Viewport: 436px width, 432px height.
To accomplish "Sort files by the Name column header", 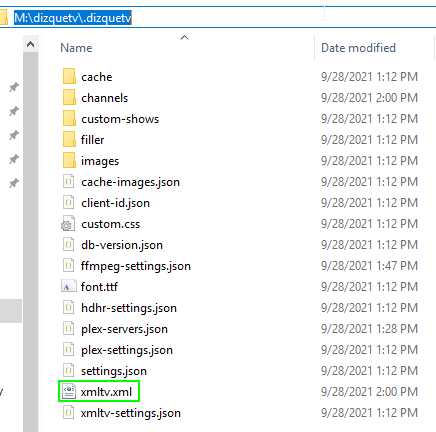I will tap(76, 48).
